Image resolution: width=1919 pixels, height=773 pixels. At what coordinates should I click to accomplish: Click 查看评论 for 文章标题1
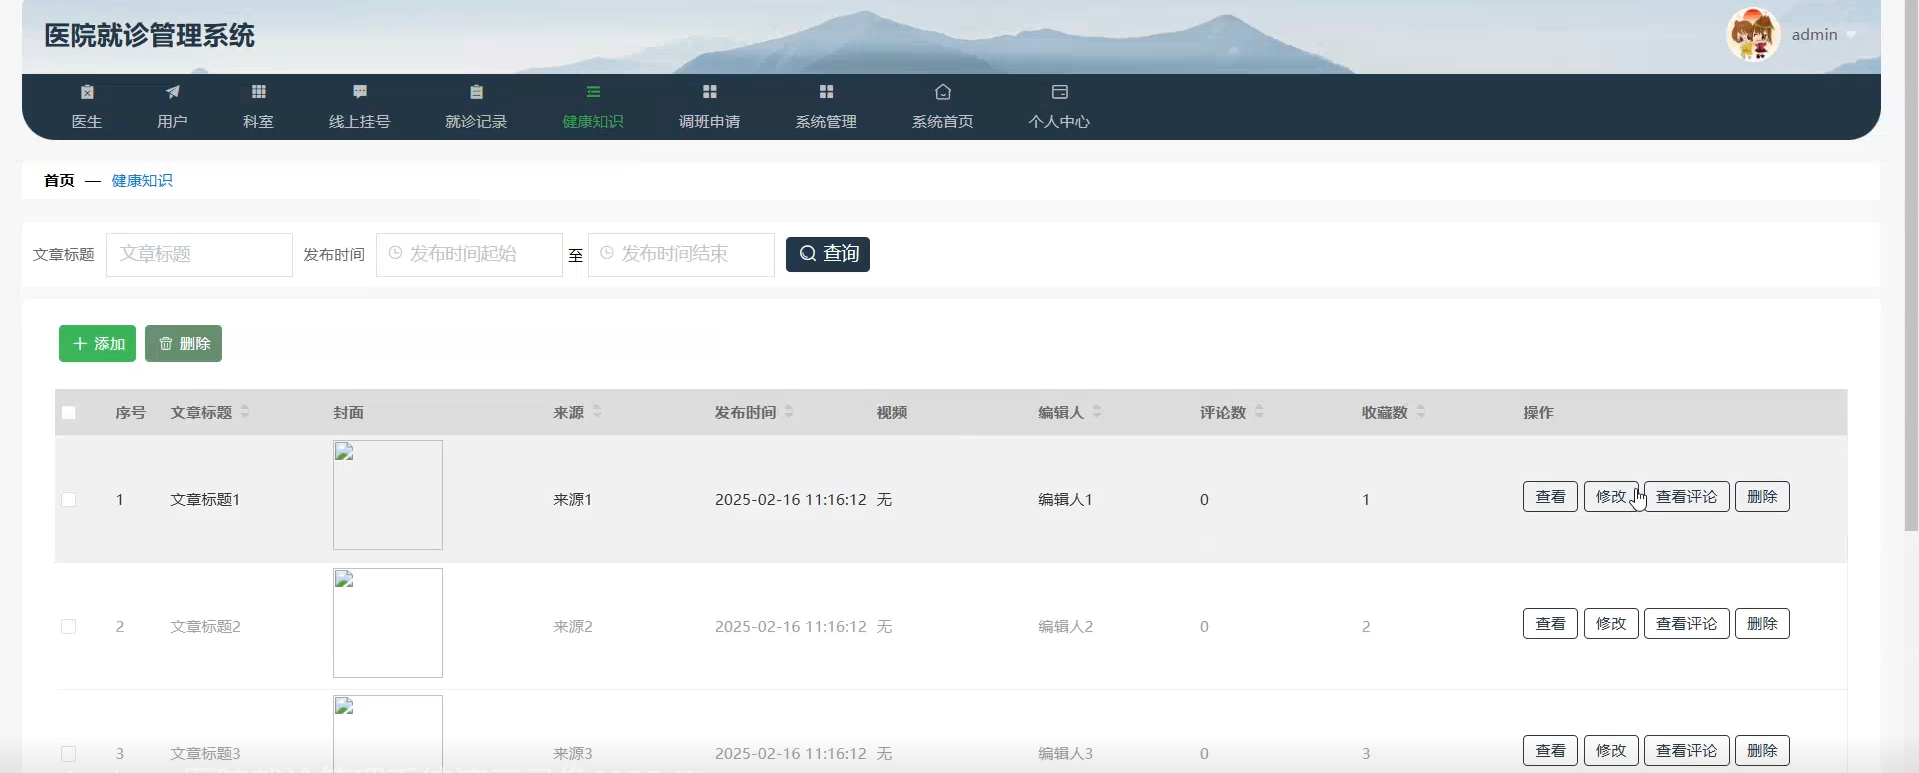click(x=1687, y=496)
